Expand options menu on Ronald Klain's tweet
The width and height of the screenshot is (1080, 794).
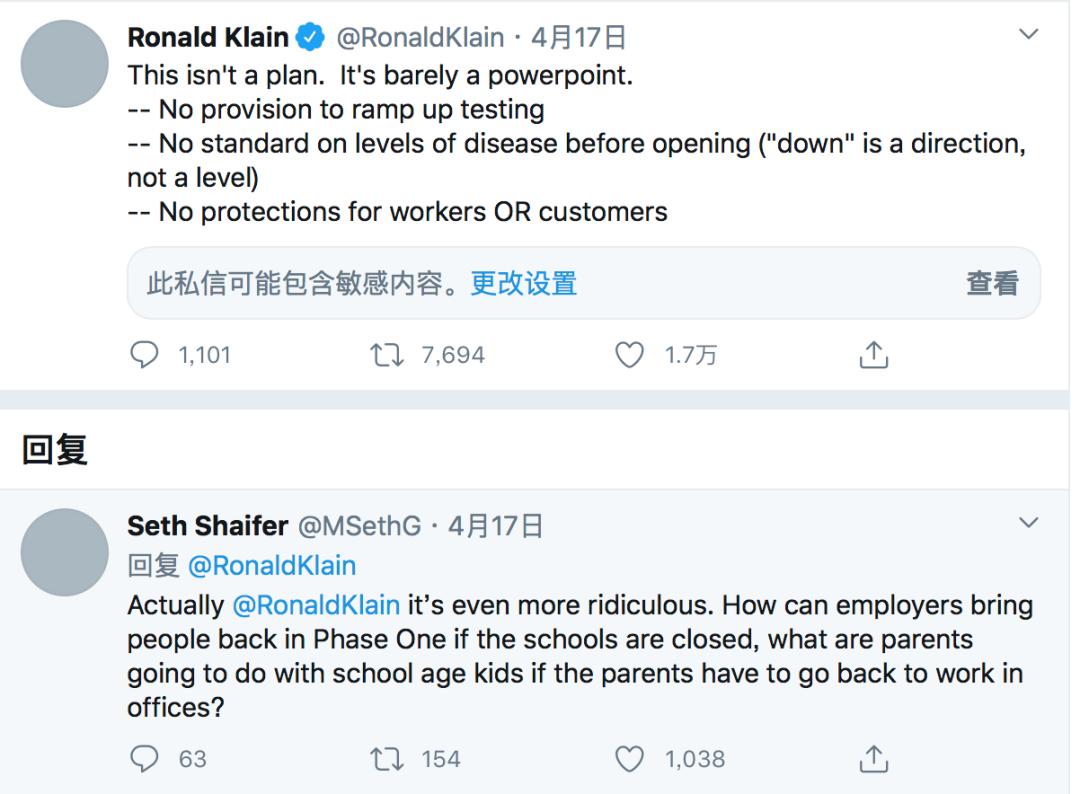(1027, 36)
